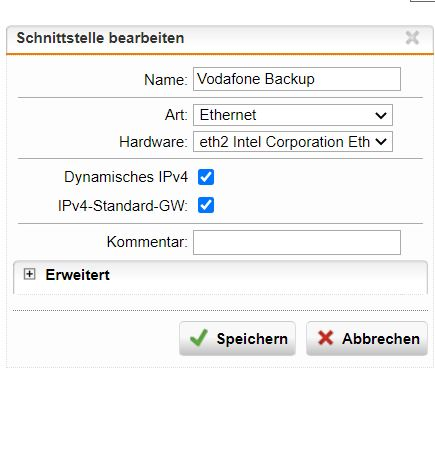Focus the Name field containing Vodafone Backup

pos(297,79)
